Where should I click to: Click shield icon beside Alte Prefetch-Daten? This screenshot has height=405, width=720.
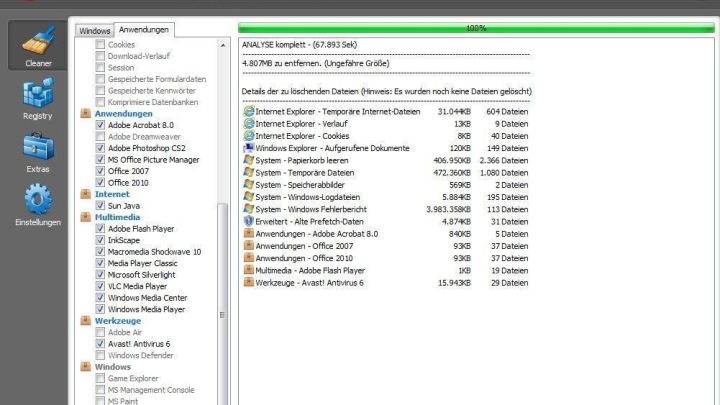click(x=248, y=221)
